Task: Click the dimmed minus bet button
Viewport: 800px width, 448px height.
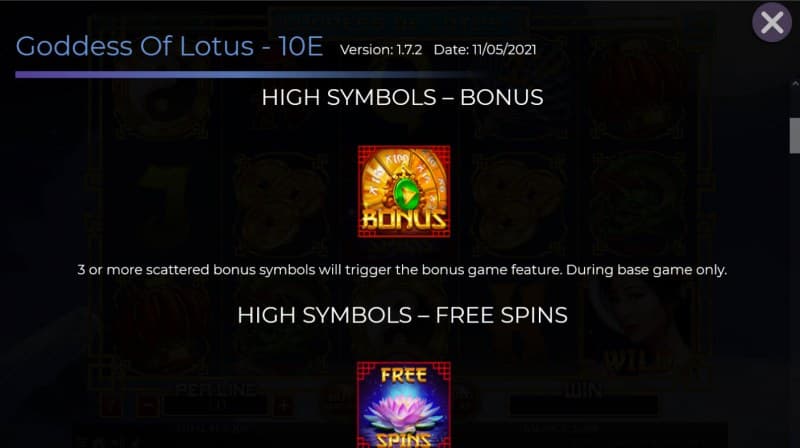Action: (147, 406)
